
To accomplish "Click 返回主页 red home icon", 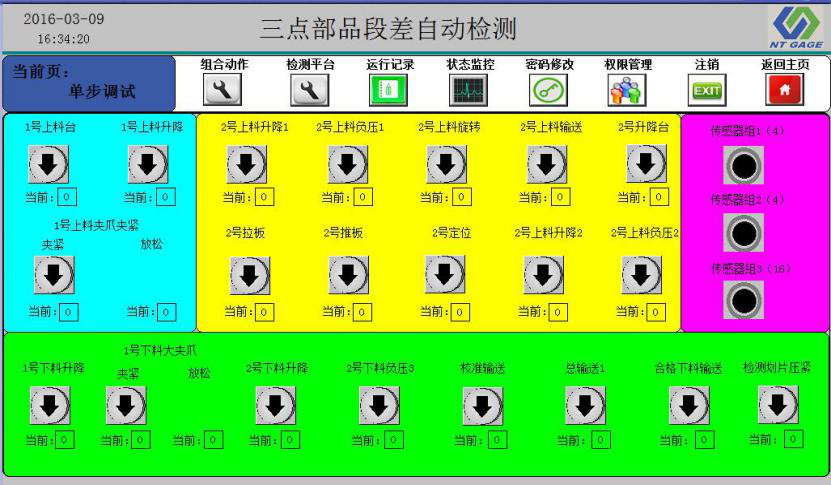I will (785, 91).
